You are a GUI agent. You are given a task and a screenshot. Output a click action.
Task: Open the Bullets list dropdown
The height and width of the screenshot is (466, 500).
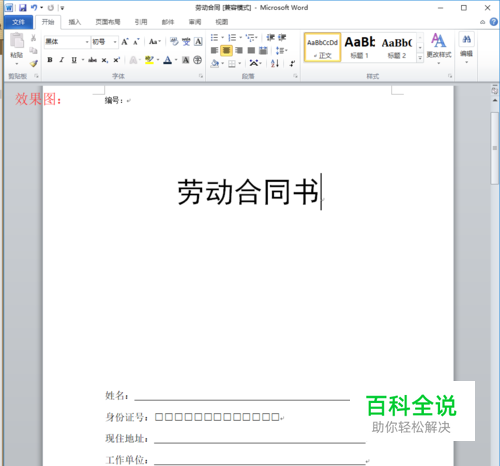pos(222,37)
